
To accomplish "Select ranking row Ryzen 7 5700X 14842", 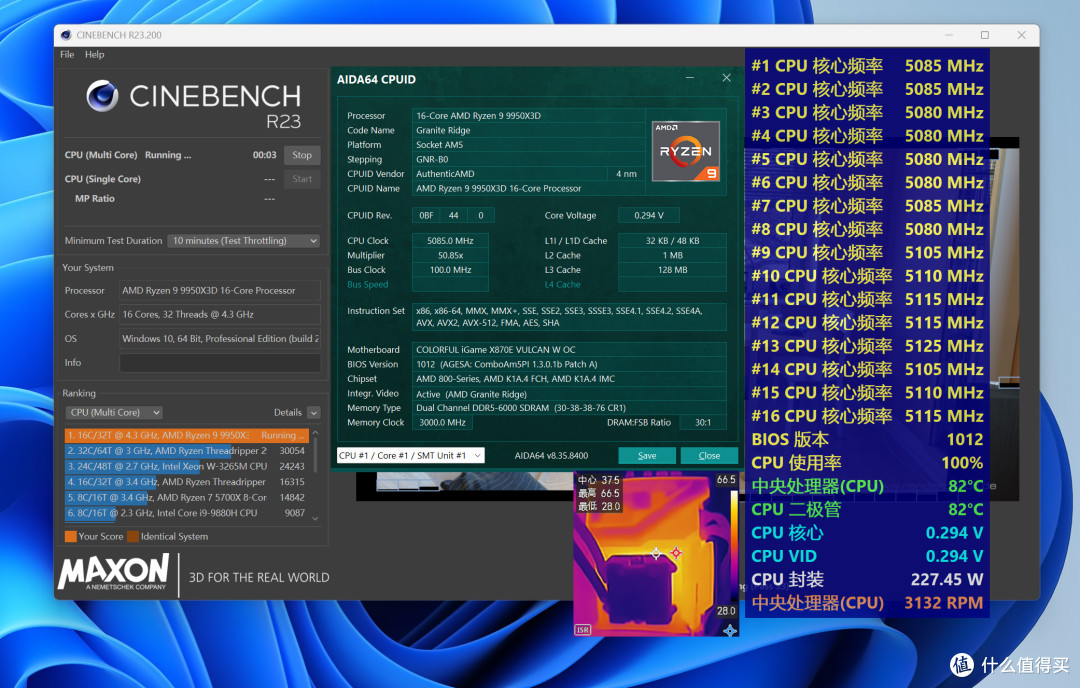I will tap(187, 497).
